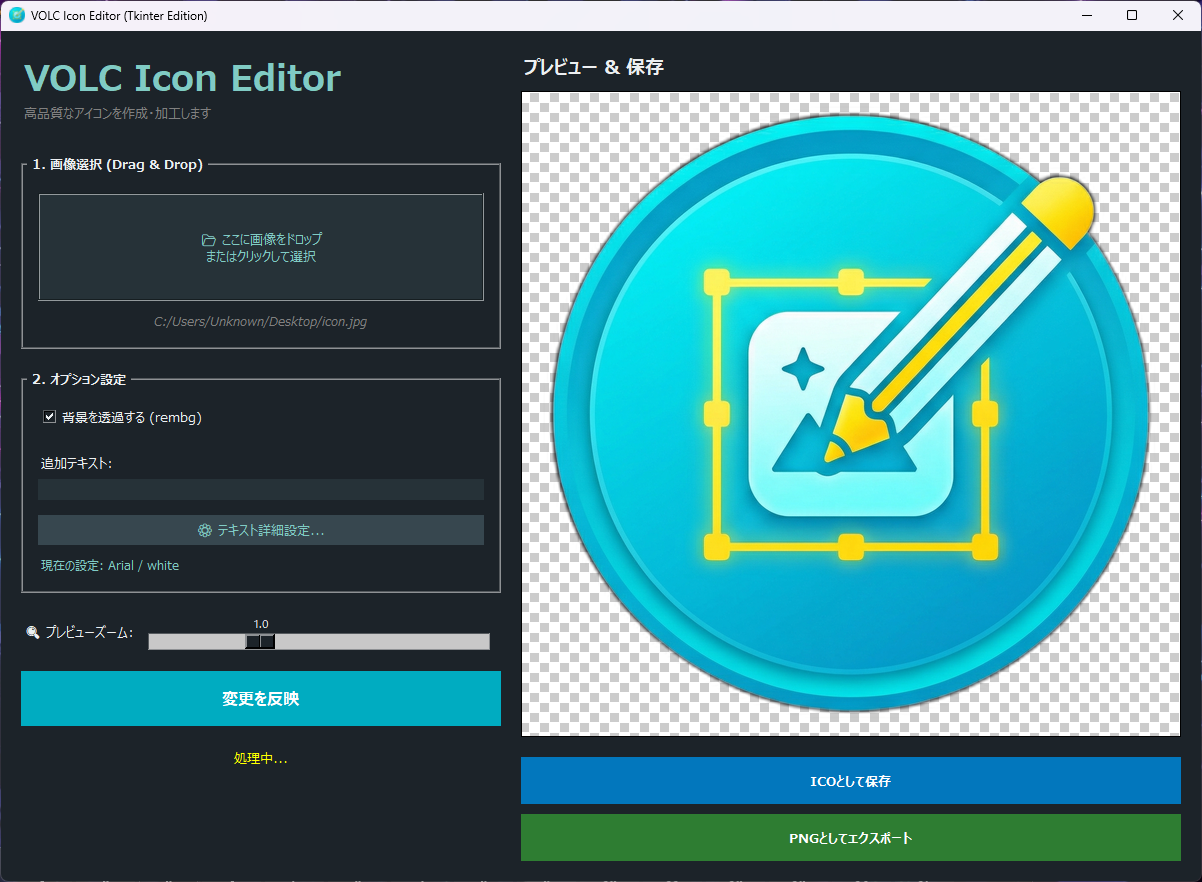
Task: Export the image with PNGとしてエクスポート
Action: pyautogui.click(x=850, y=837)
